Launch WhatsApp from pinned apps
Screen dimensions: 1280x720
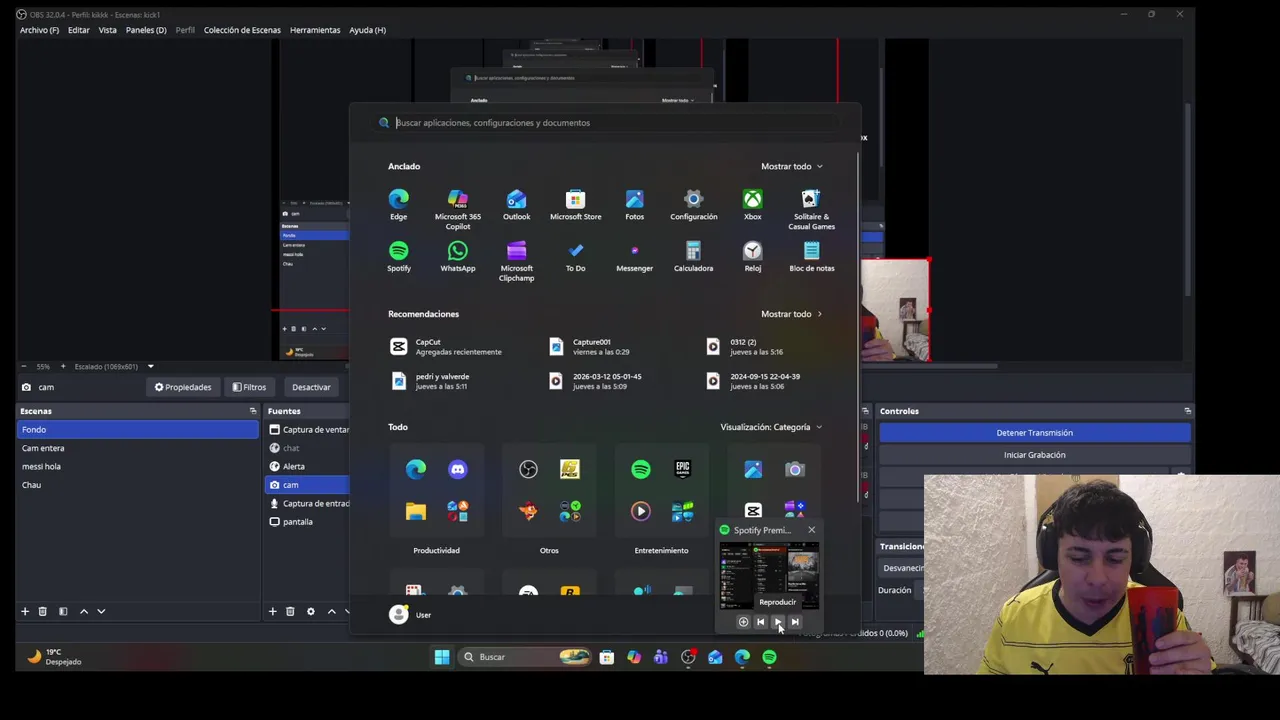(x=457, y=256)
